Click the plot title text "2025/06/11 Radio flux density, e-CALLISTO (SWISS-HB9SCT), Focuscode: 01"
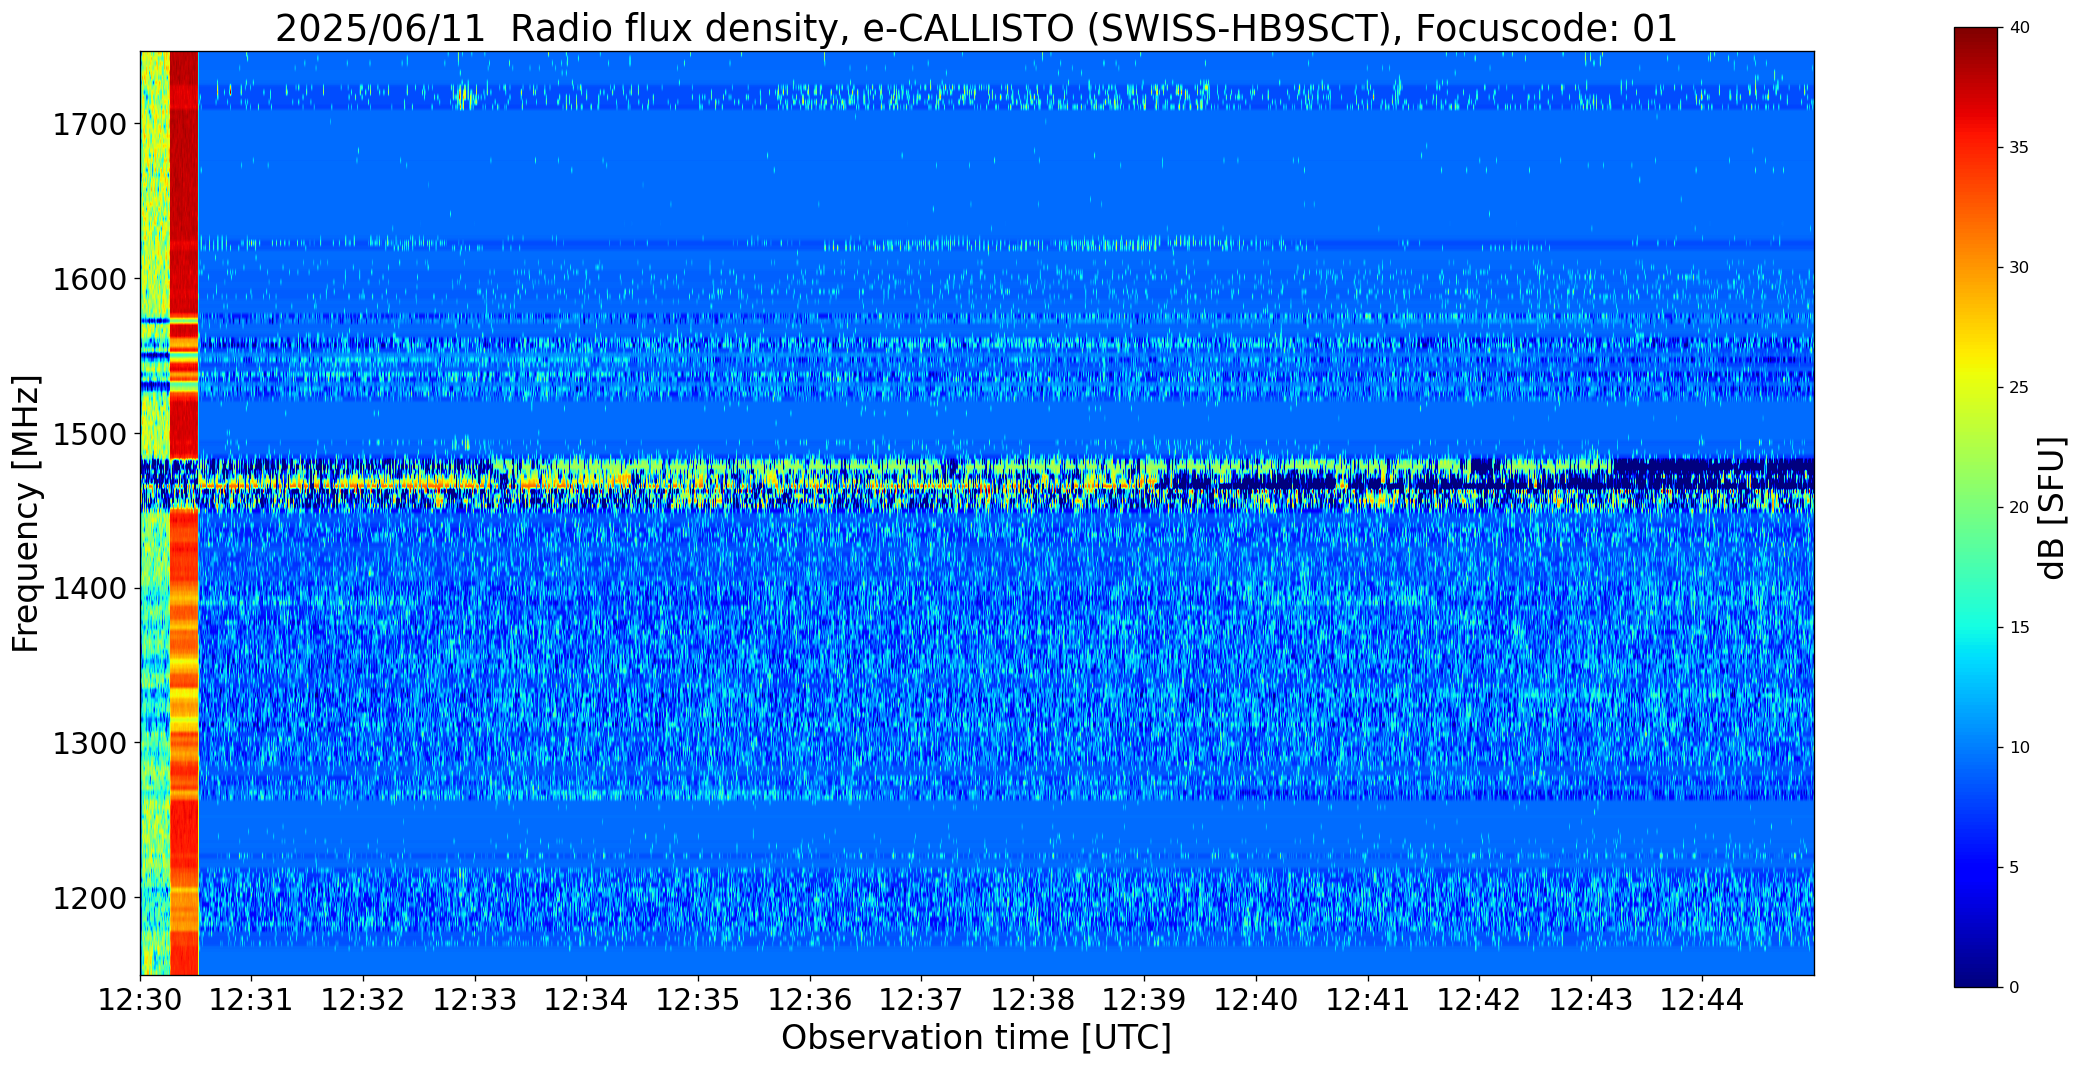The width and height of the screenshot is (2082, 1067). pyautogui.click(x=976, y=28)
